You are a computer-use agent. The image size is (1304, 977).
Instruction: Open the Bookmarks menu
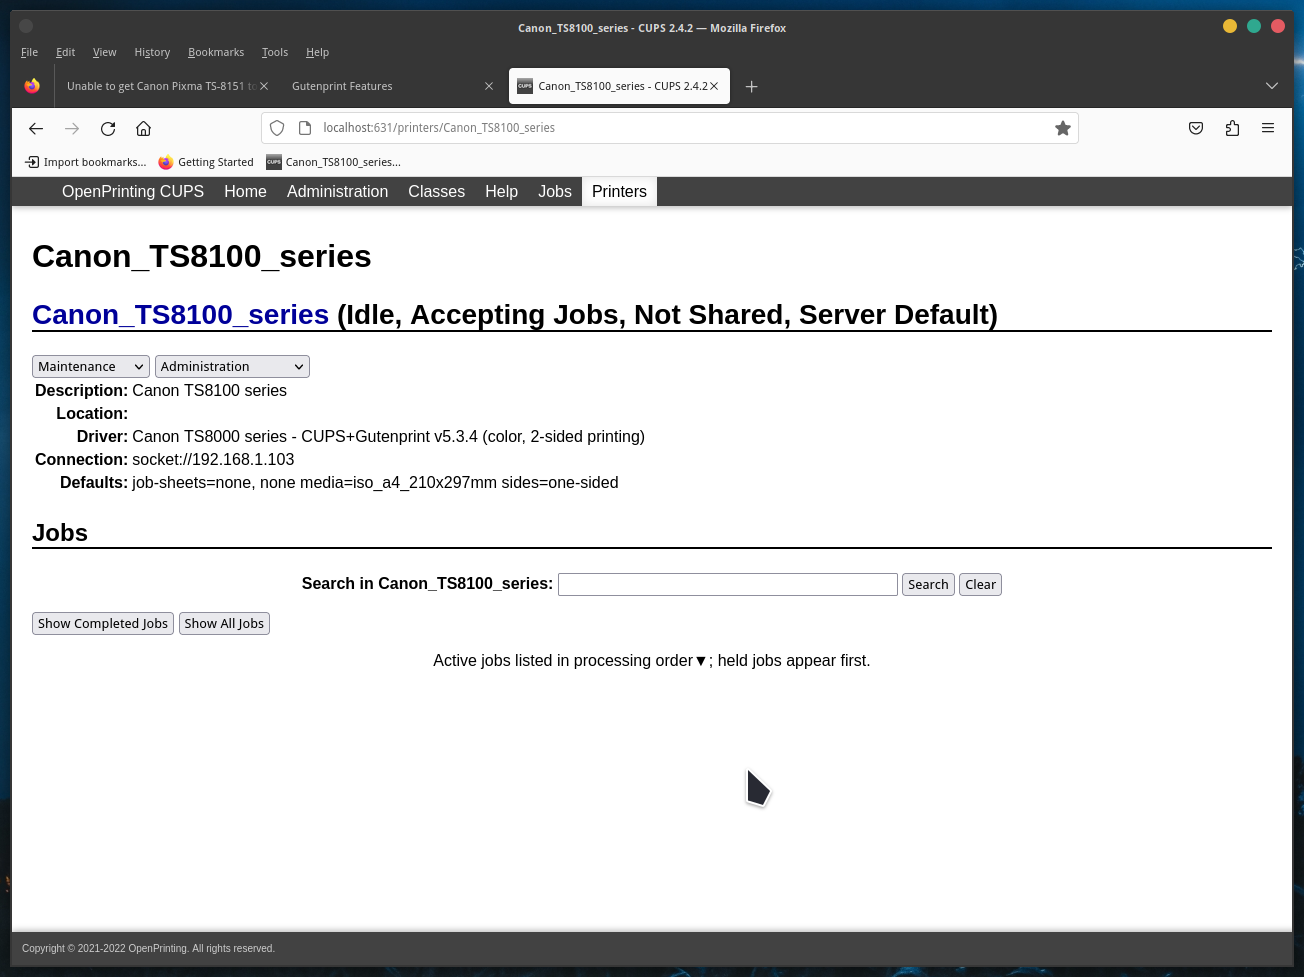(x=216, y=52)
